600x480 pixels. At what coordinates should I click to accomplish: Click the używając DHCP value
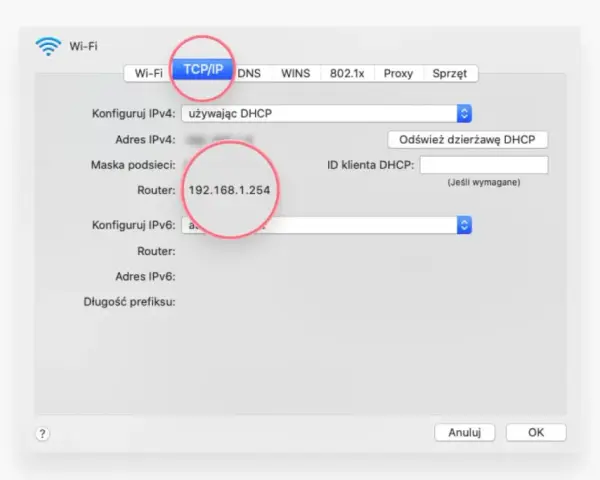click(x=230, y=113)
